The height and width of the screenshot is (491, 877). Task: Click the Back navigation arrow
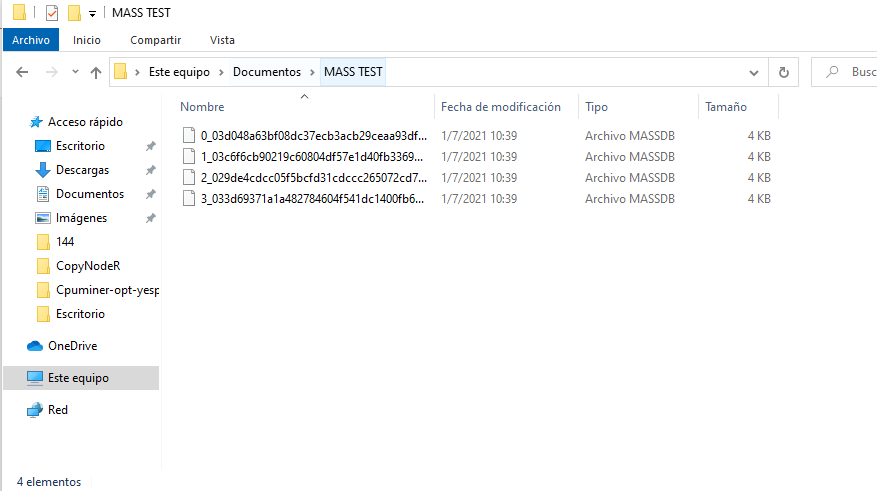pos(22,72)
